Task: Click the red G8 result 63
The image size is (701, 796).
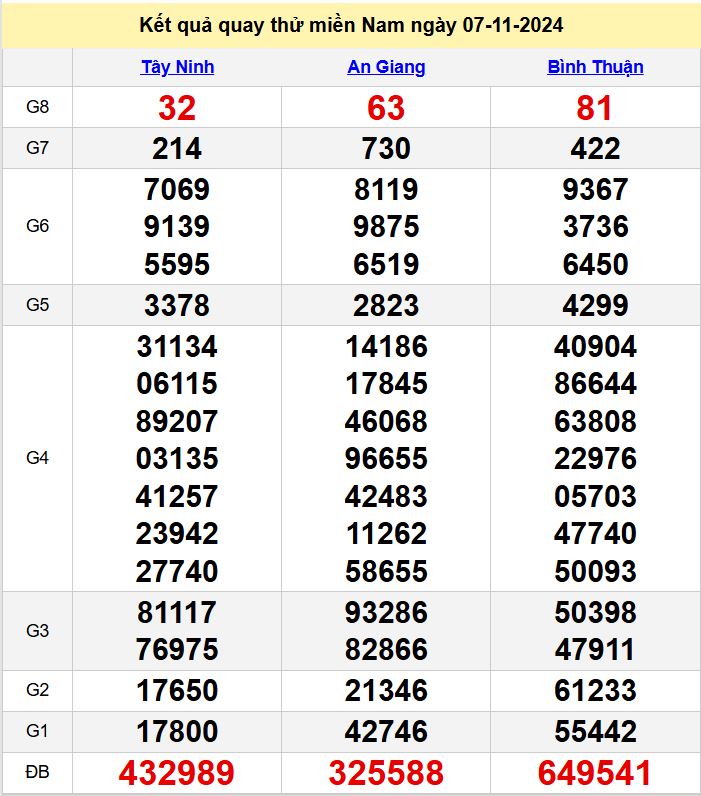Action: coord(386,108)
